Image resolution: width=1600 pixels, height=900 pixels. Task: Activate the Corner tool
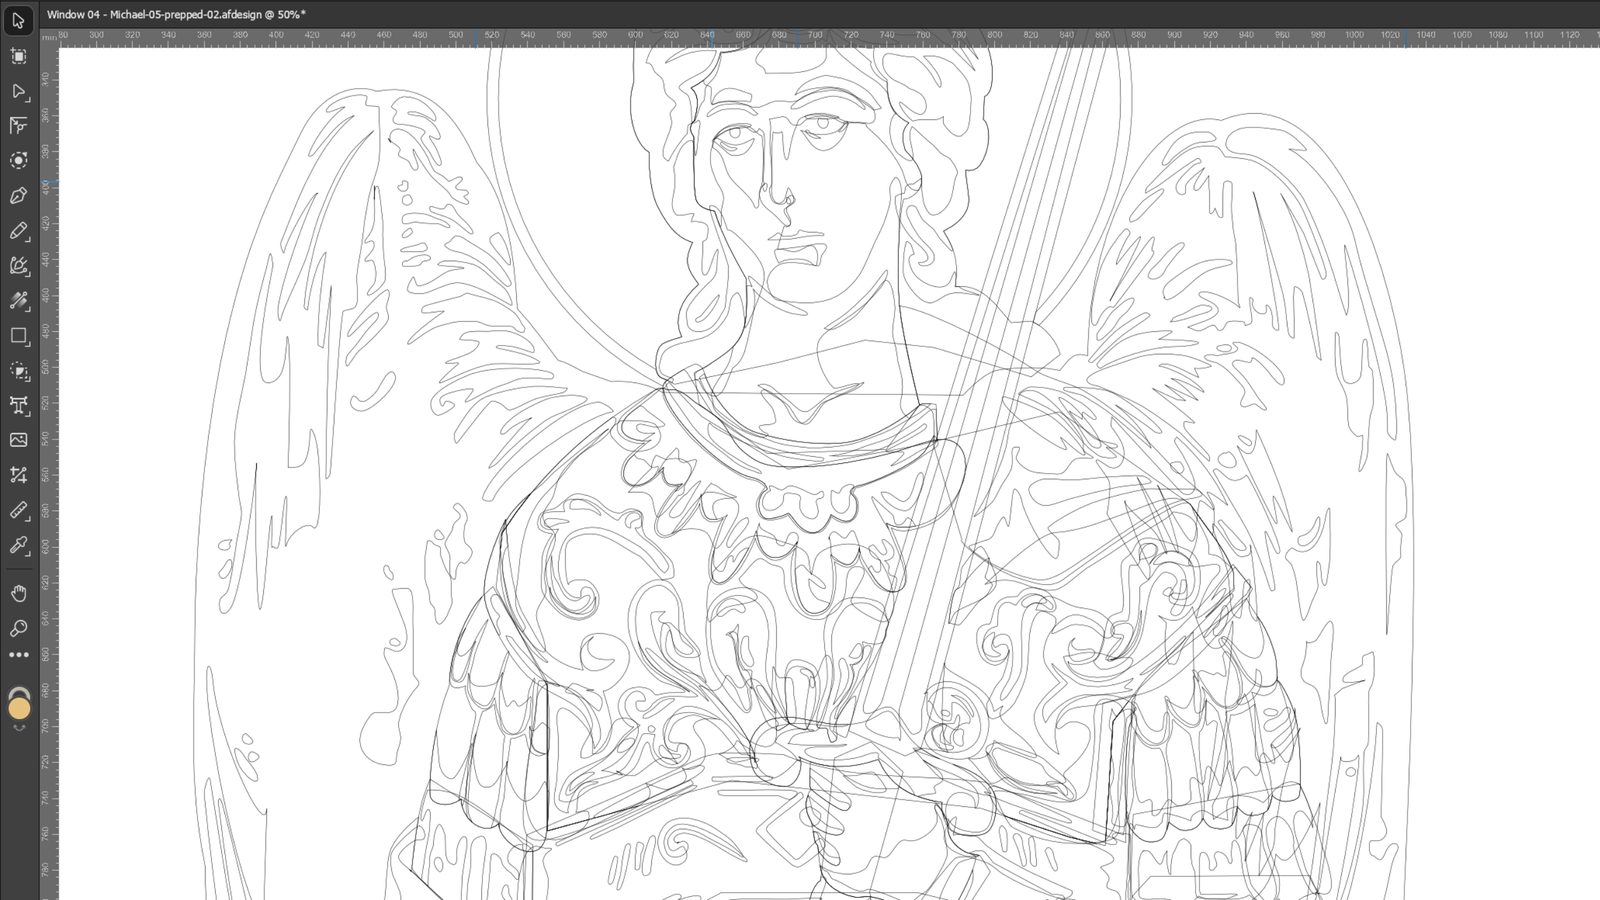[x=18, y=126]
